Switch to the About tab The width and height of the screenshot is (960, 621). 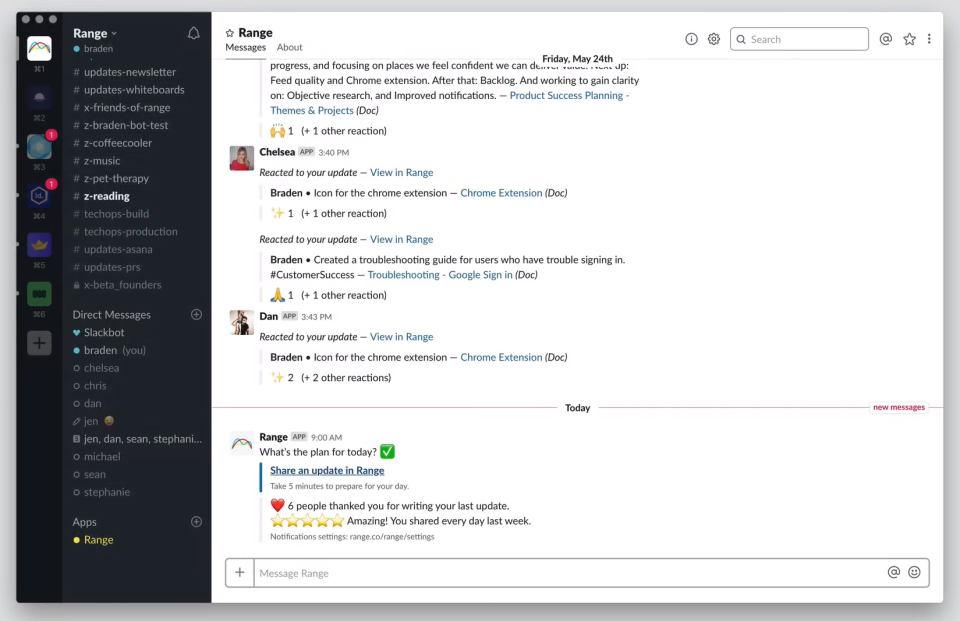tap(290, 48)
